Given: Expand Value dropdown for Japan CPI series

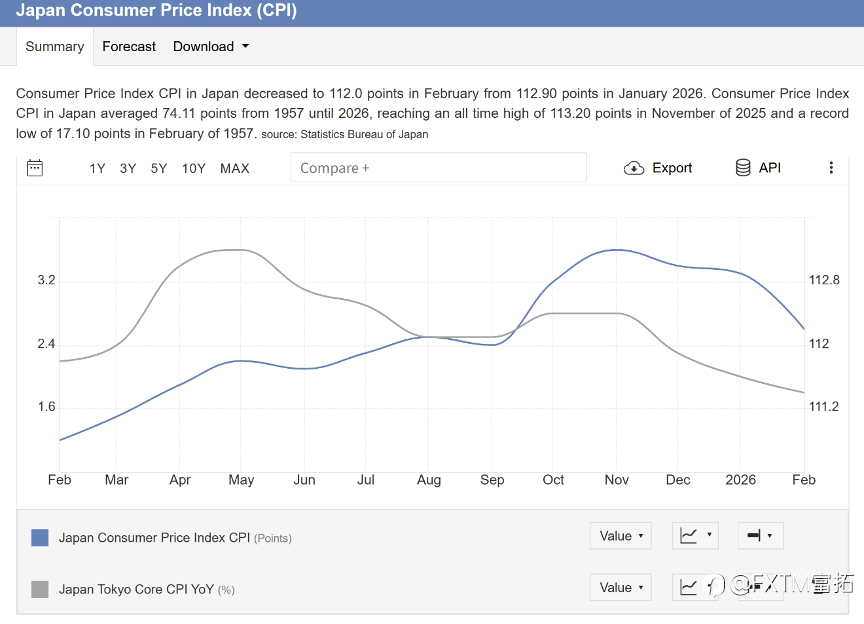Looking at the screenshot, I should (x=621, y=536).
